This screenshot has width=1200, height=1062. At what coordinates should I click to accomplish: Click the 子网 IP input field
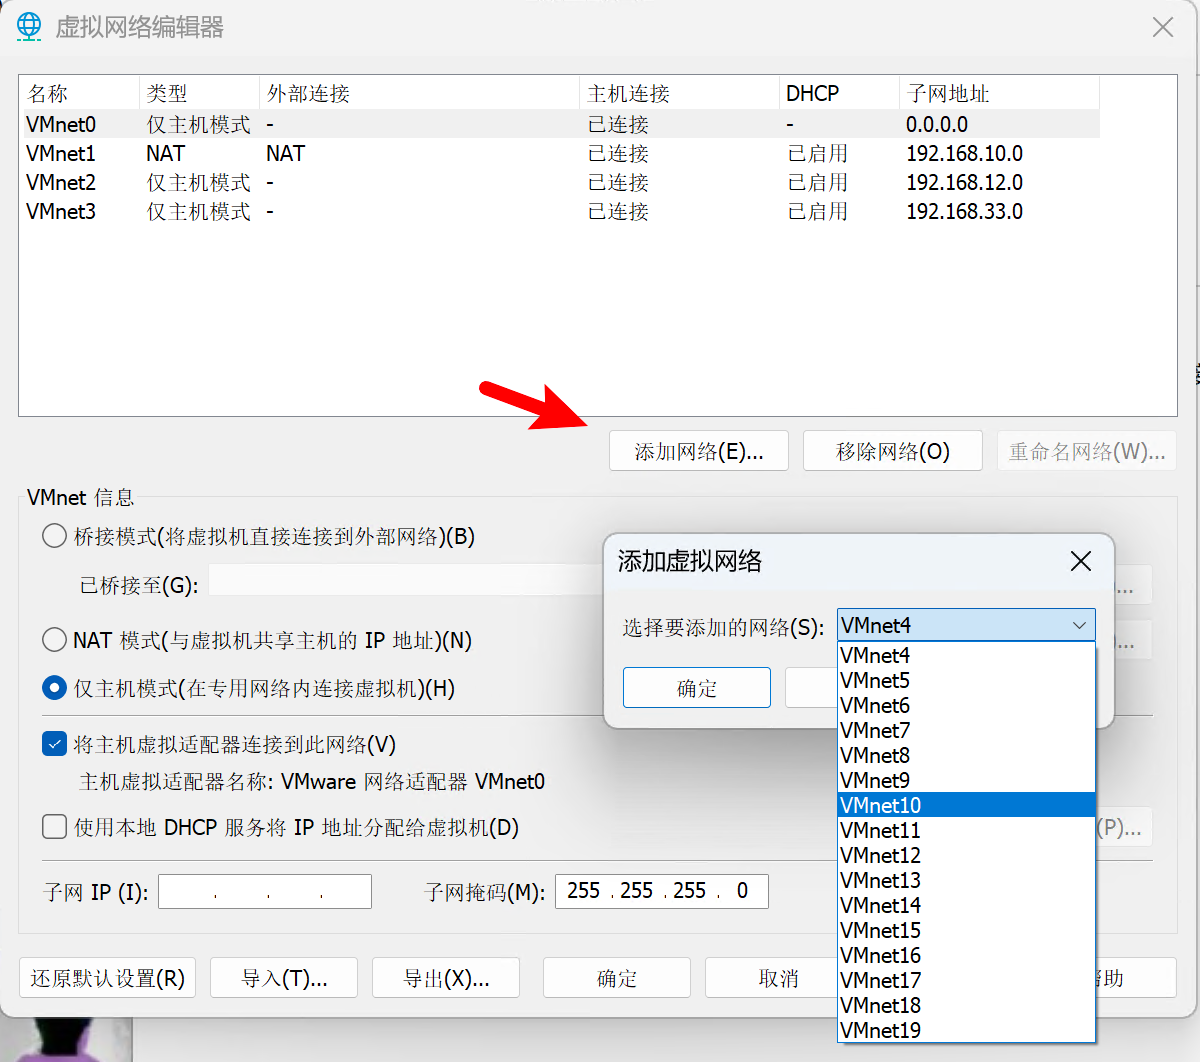[x=265, y=891]
